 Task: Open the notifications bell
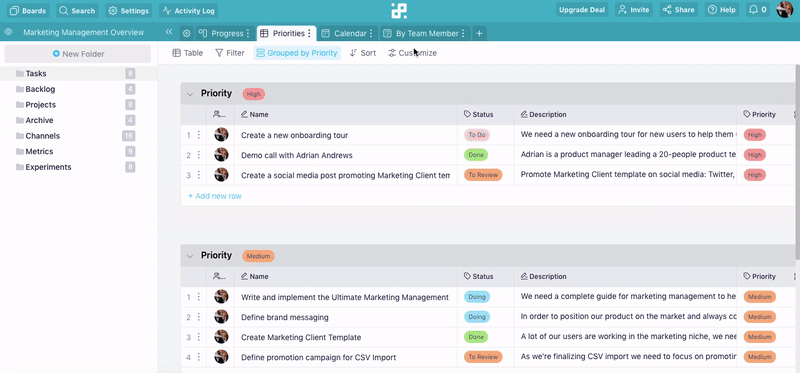(758, 10)
